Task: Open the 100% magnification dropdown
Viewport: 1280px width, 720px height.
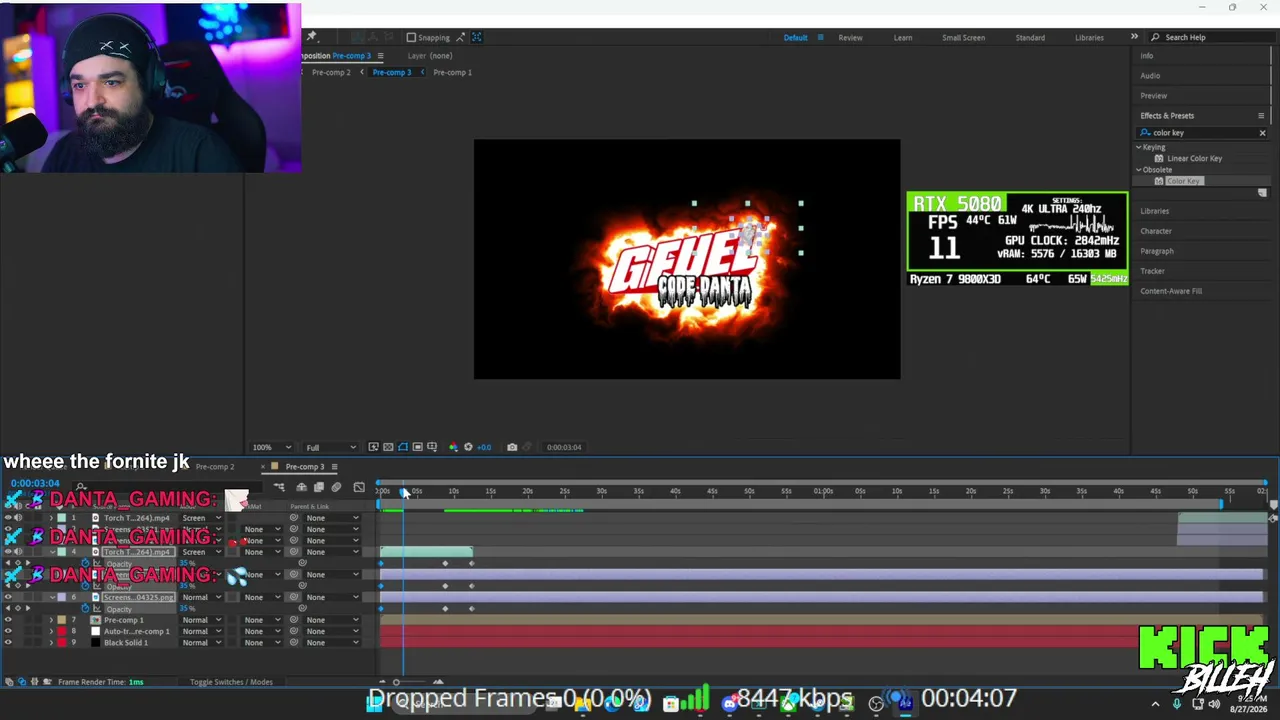Action: click(271, 447)
